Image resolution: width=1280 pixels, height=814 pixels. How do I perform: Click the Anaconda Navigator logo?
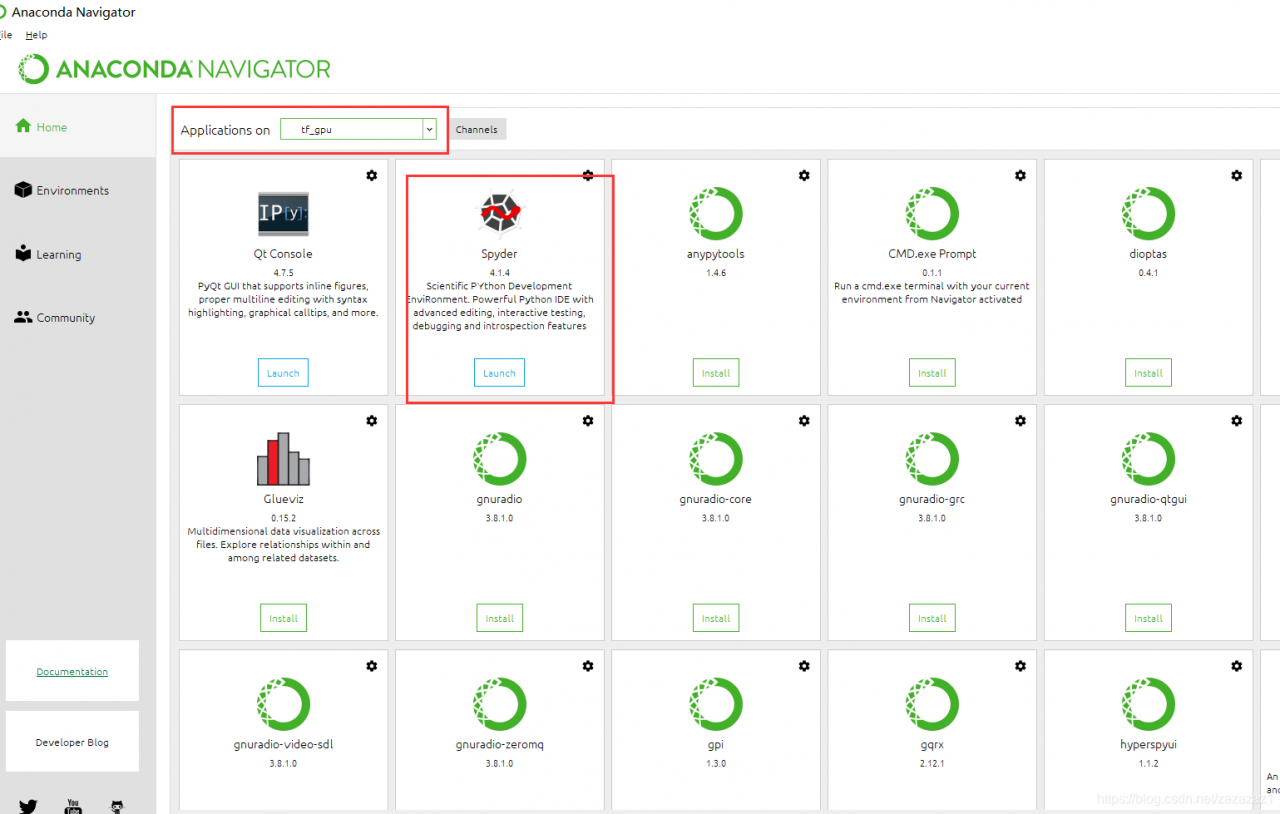click(x=175, y=69)
